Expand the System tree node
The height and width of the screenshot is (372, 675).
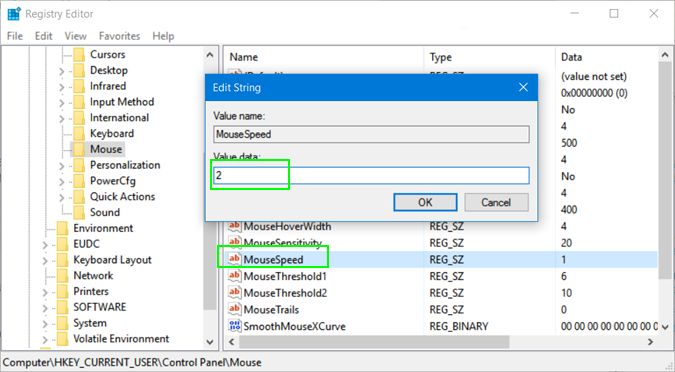45,324
